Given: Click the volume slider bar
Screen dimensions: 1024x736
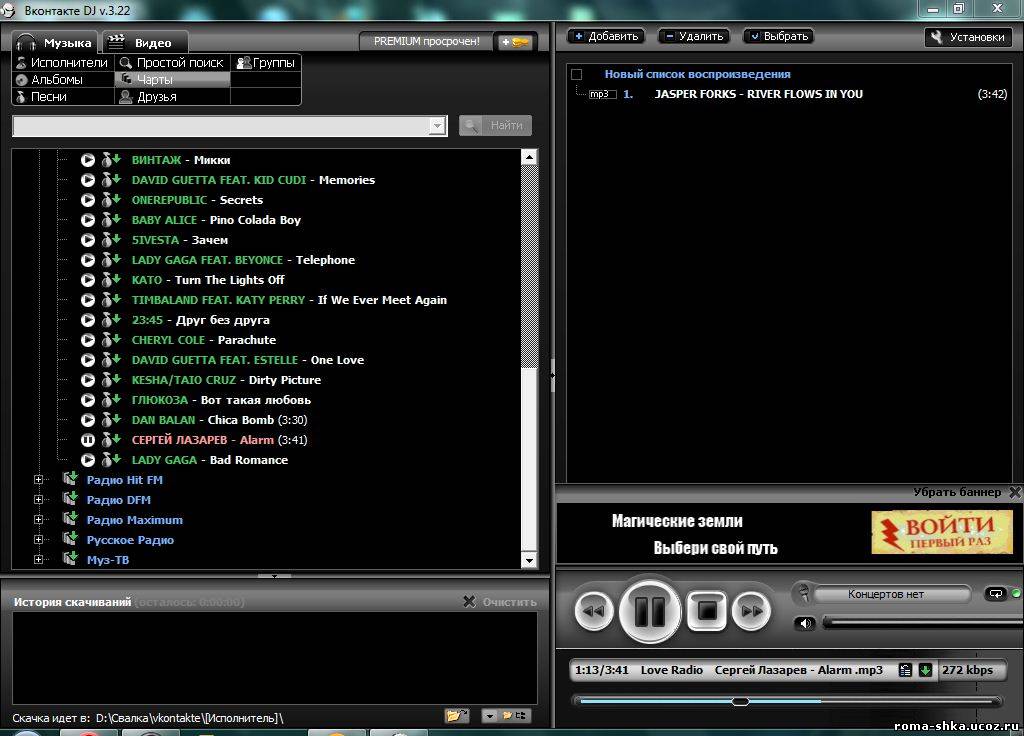Looking at the screenshot, I should [x=921, y=623].
